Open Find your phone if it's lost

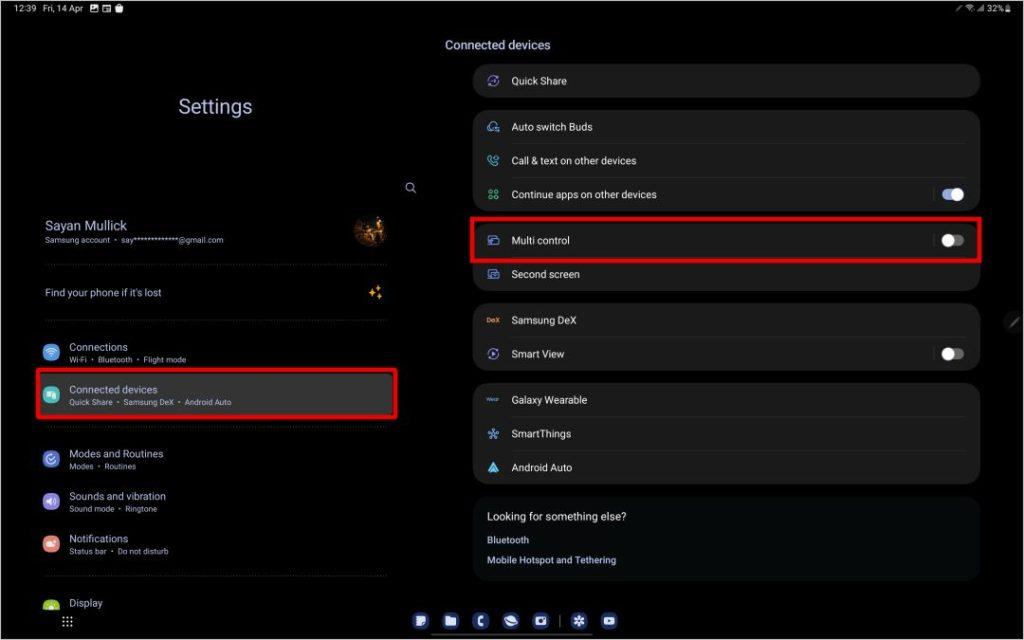(216, 293)
